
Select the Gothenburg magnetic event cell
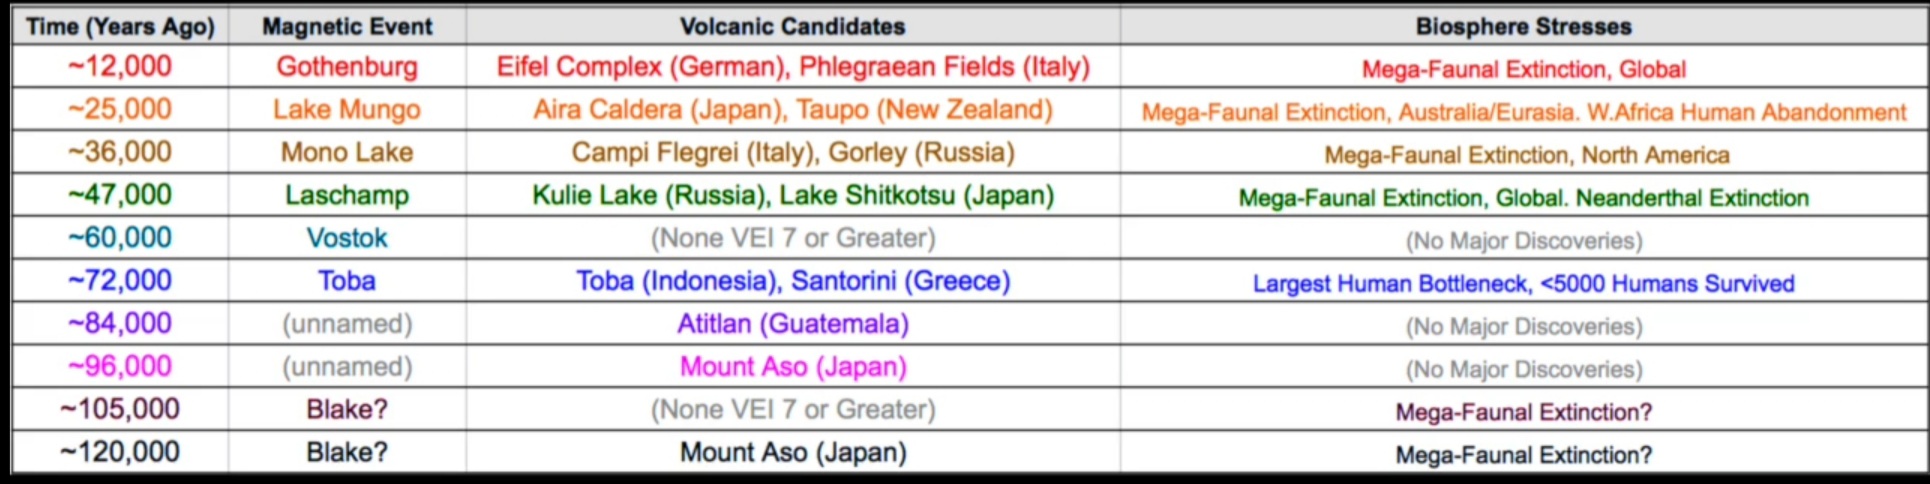(x=347, y=66)
